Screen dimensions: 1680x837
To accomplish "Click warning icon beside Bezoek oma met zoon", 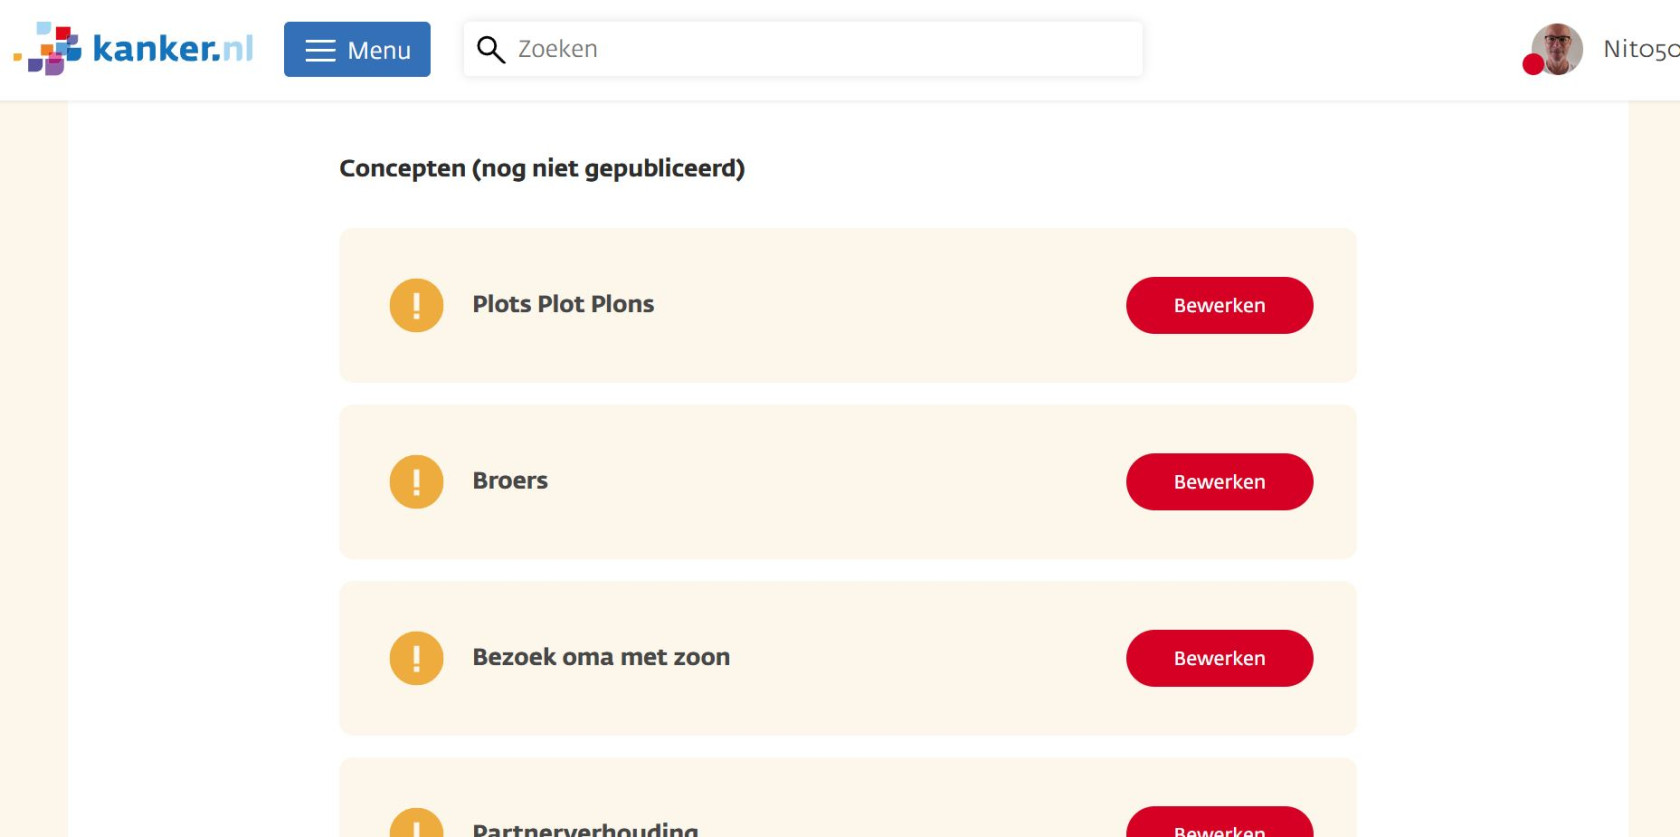I will click(x=416, y=658).
